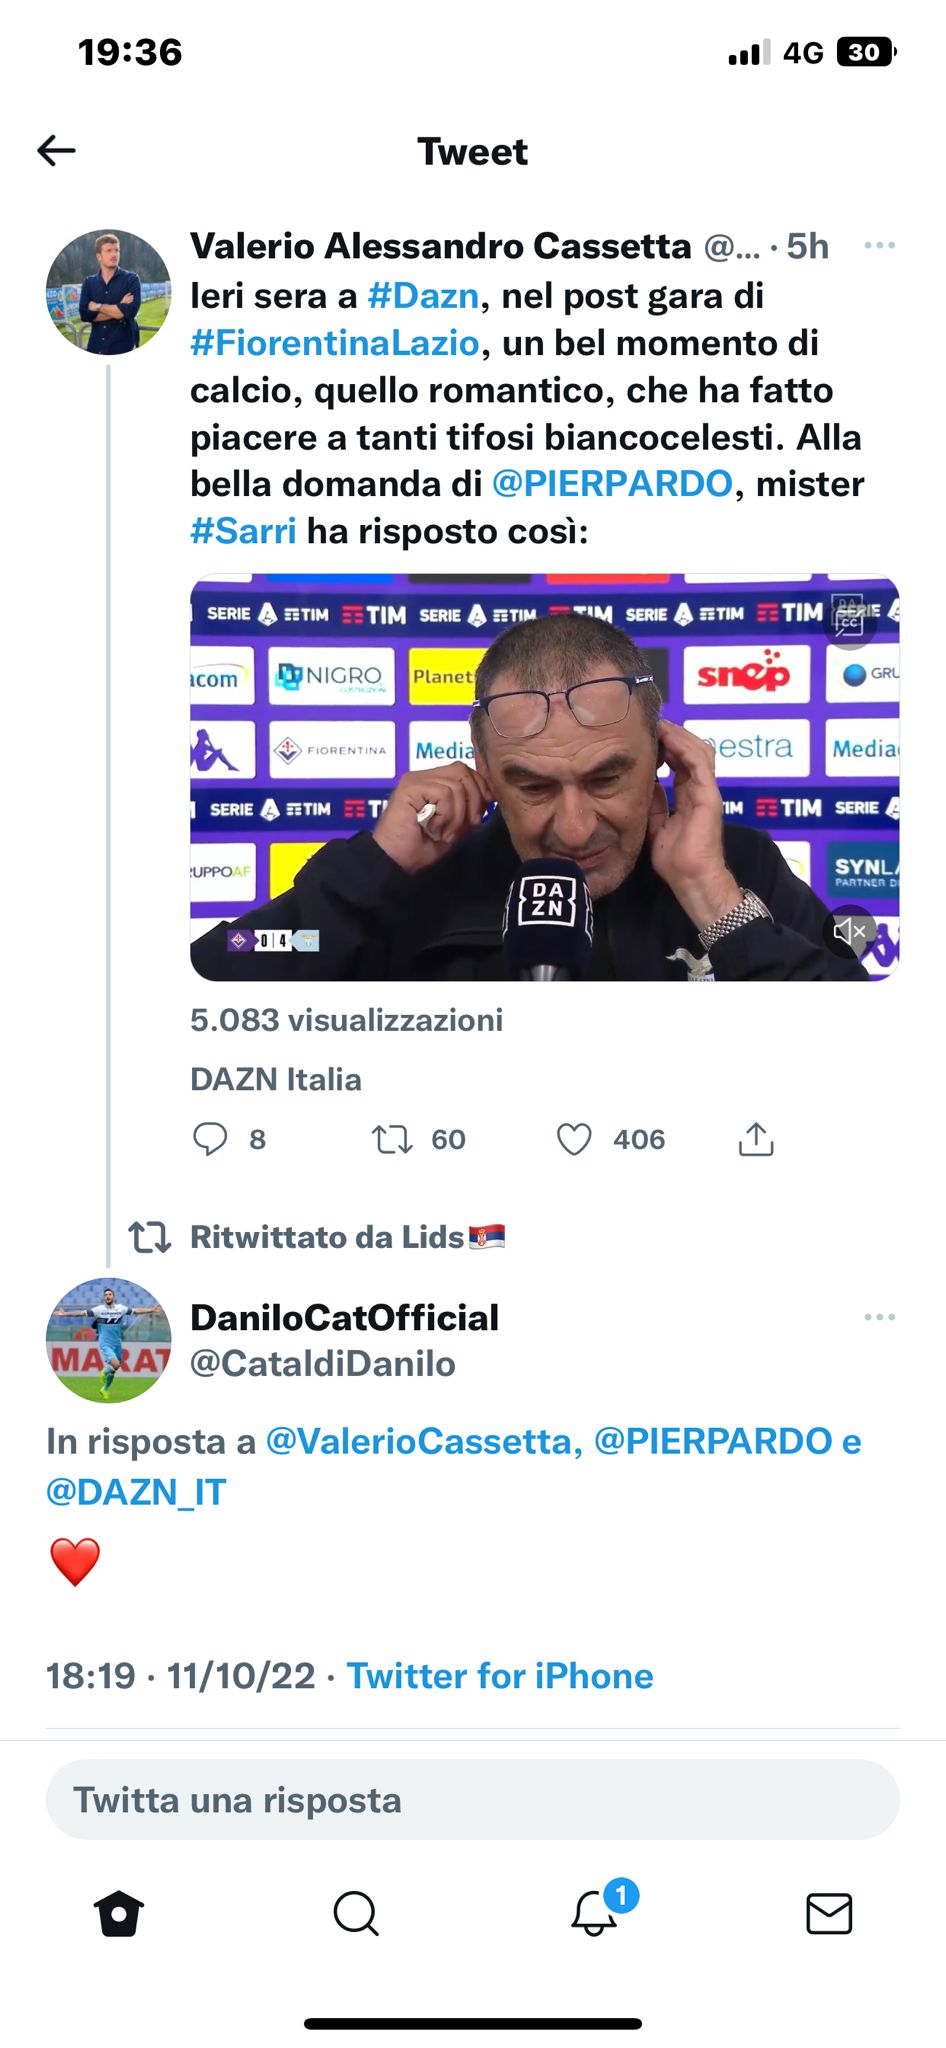This screenshot has width=946, height=2048.
Task: Open DaniloCatOfficial's profile avatar
Action: coord(108,1340)
